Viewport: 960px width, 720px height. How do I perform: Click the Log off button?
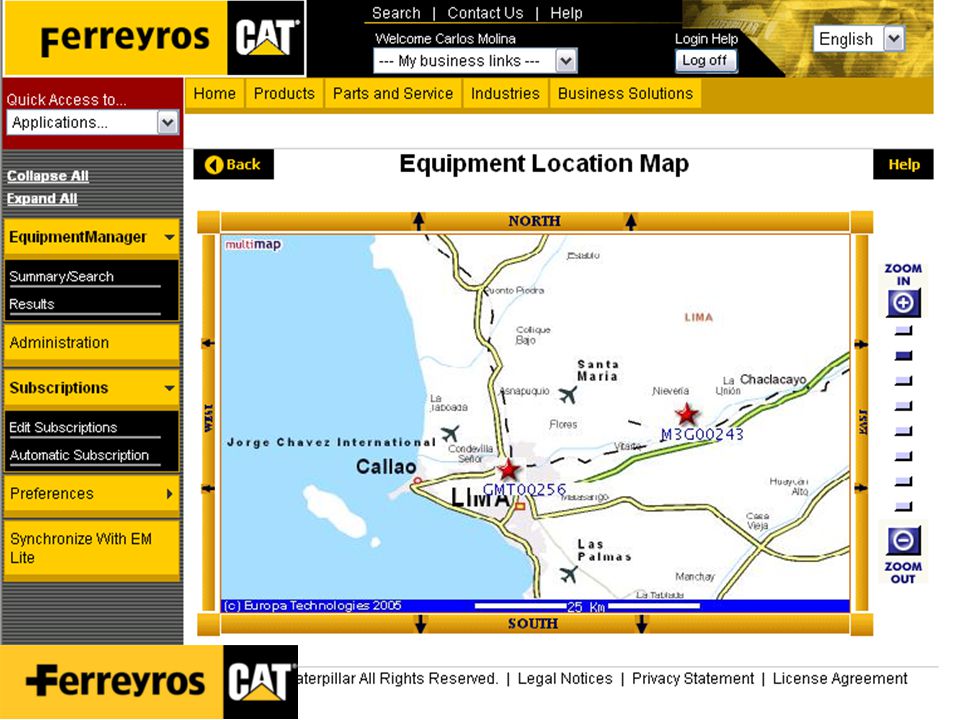pos(705,61)
